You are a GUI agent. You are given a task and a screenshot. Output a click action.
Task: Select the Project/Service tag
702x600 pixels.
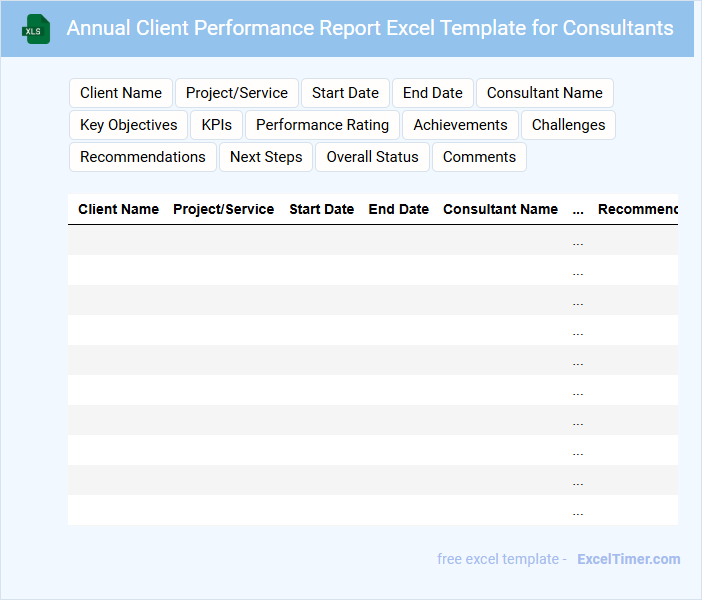point(237,93)
